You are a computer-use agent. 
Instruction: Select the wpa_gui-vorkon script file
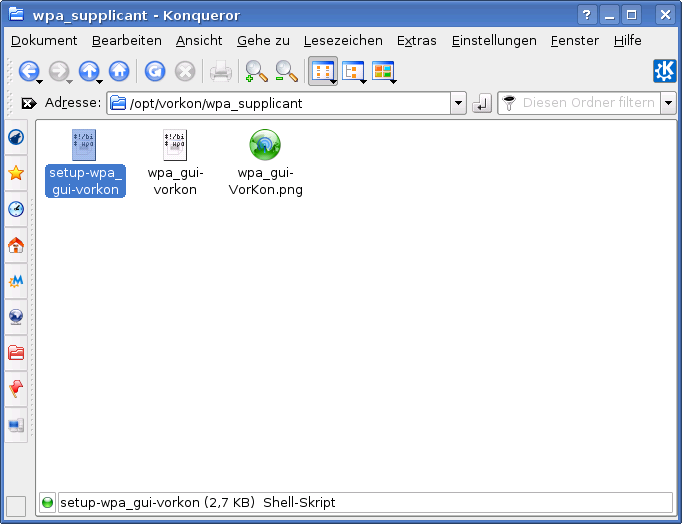[x=175, y=163]
